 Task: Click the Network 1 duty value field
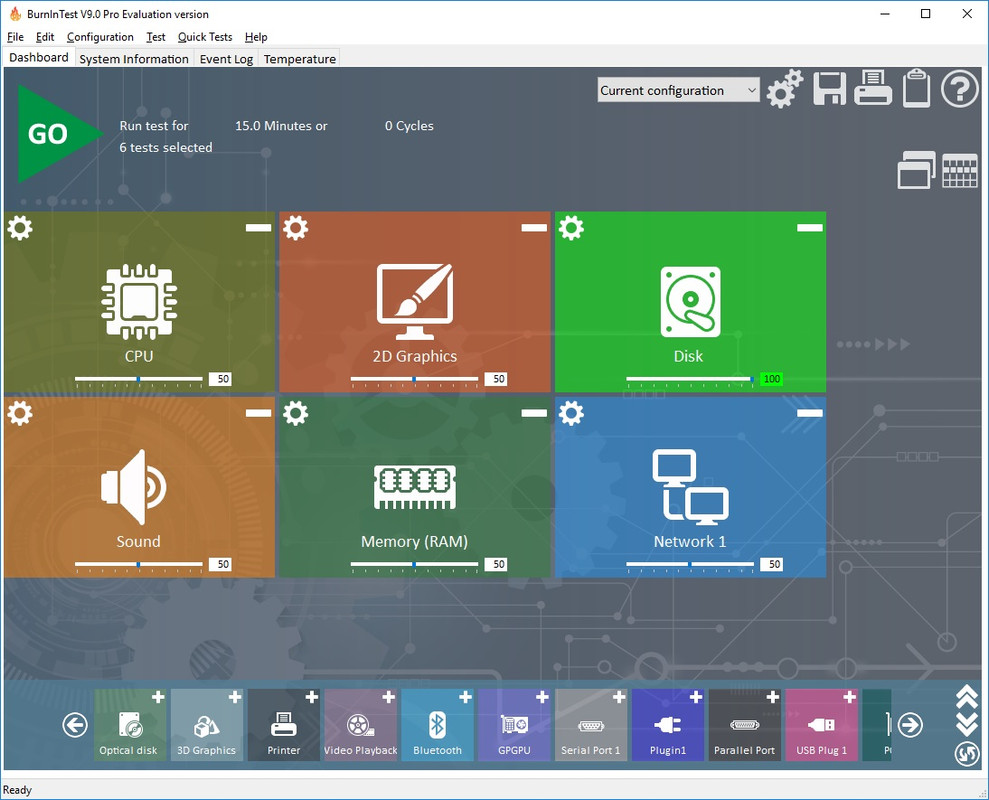pyautogui.click(x=771, y=565)
